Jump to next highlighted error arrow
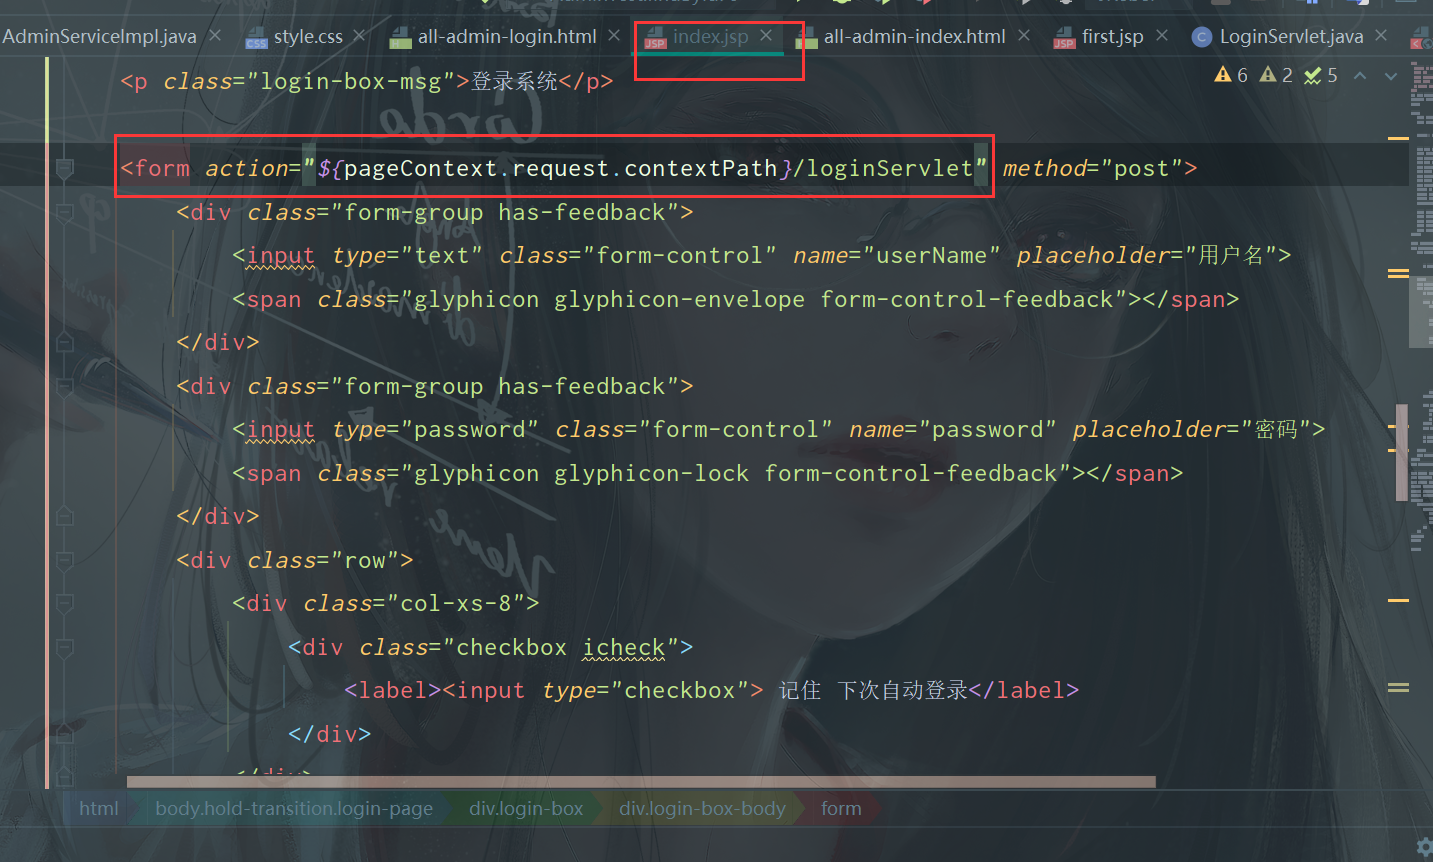The height and width of the screenshot is (862, 1433). coord(1391,76)
